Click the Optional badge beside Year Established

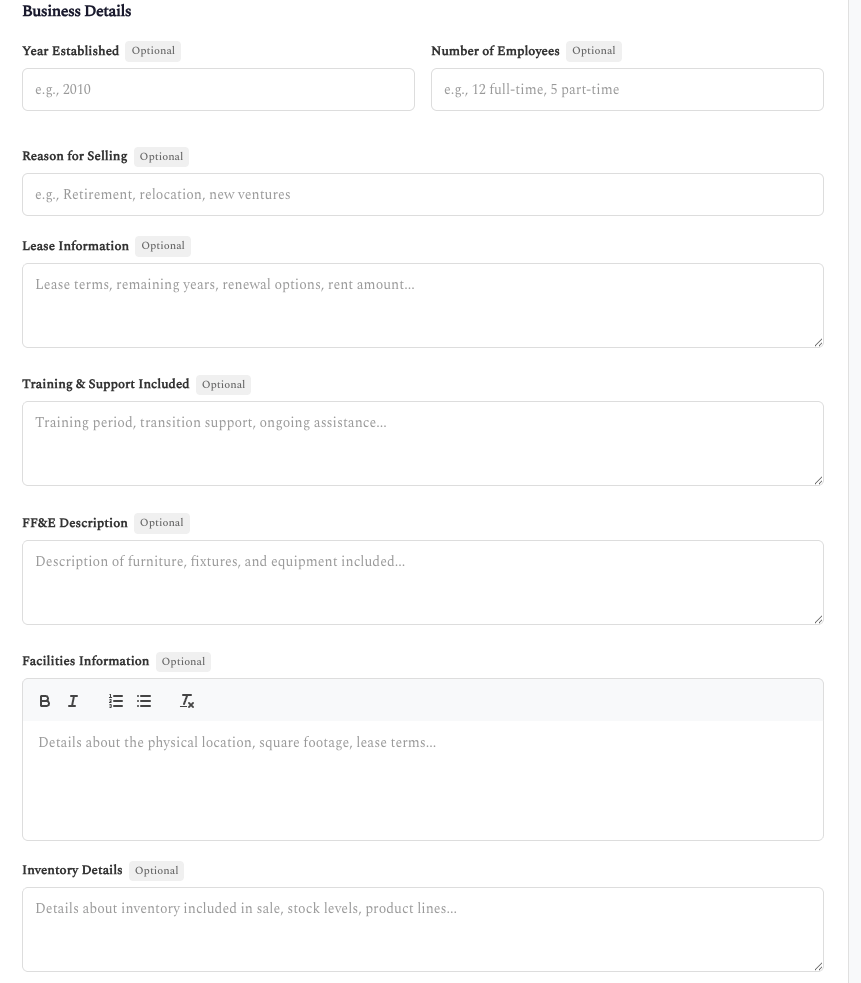(153, 50)
